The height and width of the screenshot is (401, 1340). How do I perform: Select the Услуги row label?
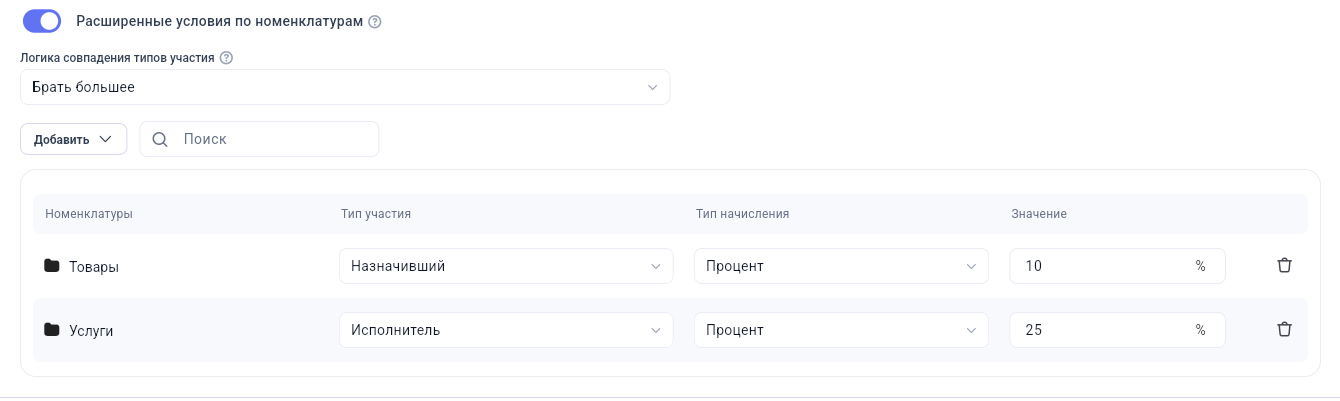click(91, 330)
